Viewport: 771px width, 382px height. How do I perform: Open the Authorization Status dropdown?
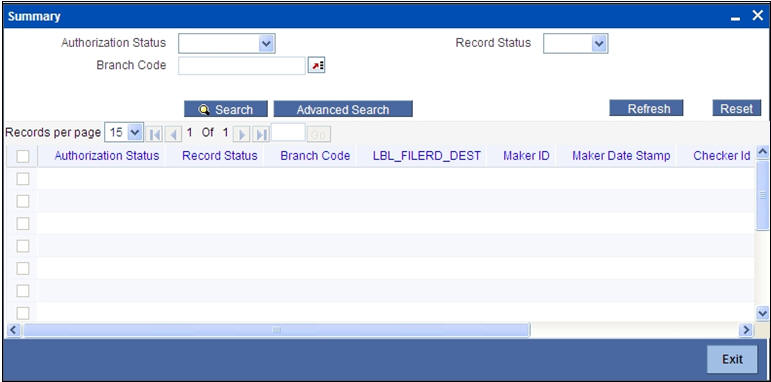(x=227, y=43)
